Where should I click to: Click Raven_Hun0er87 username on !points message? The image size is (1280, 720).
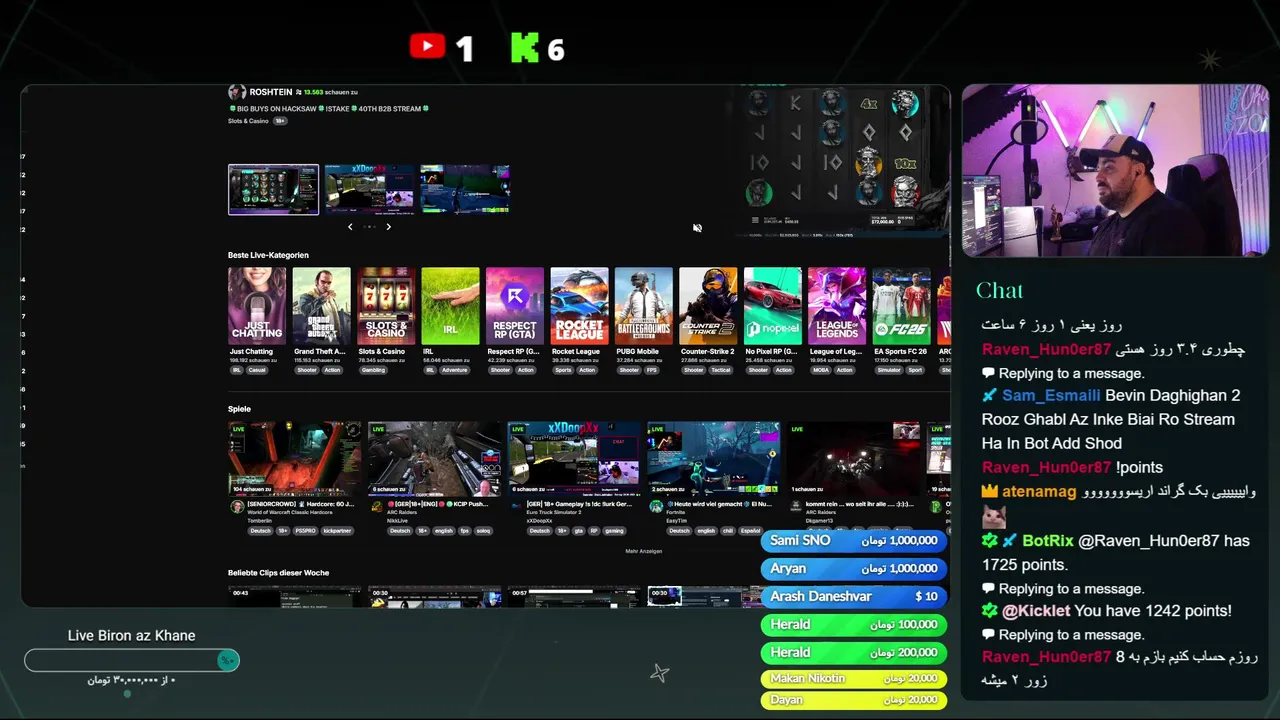pyautogui.click(x=1046, y=467)
